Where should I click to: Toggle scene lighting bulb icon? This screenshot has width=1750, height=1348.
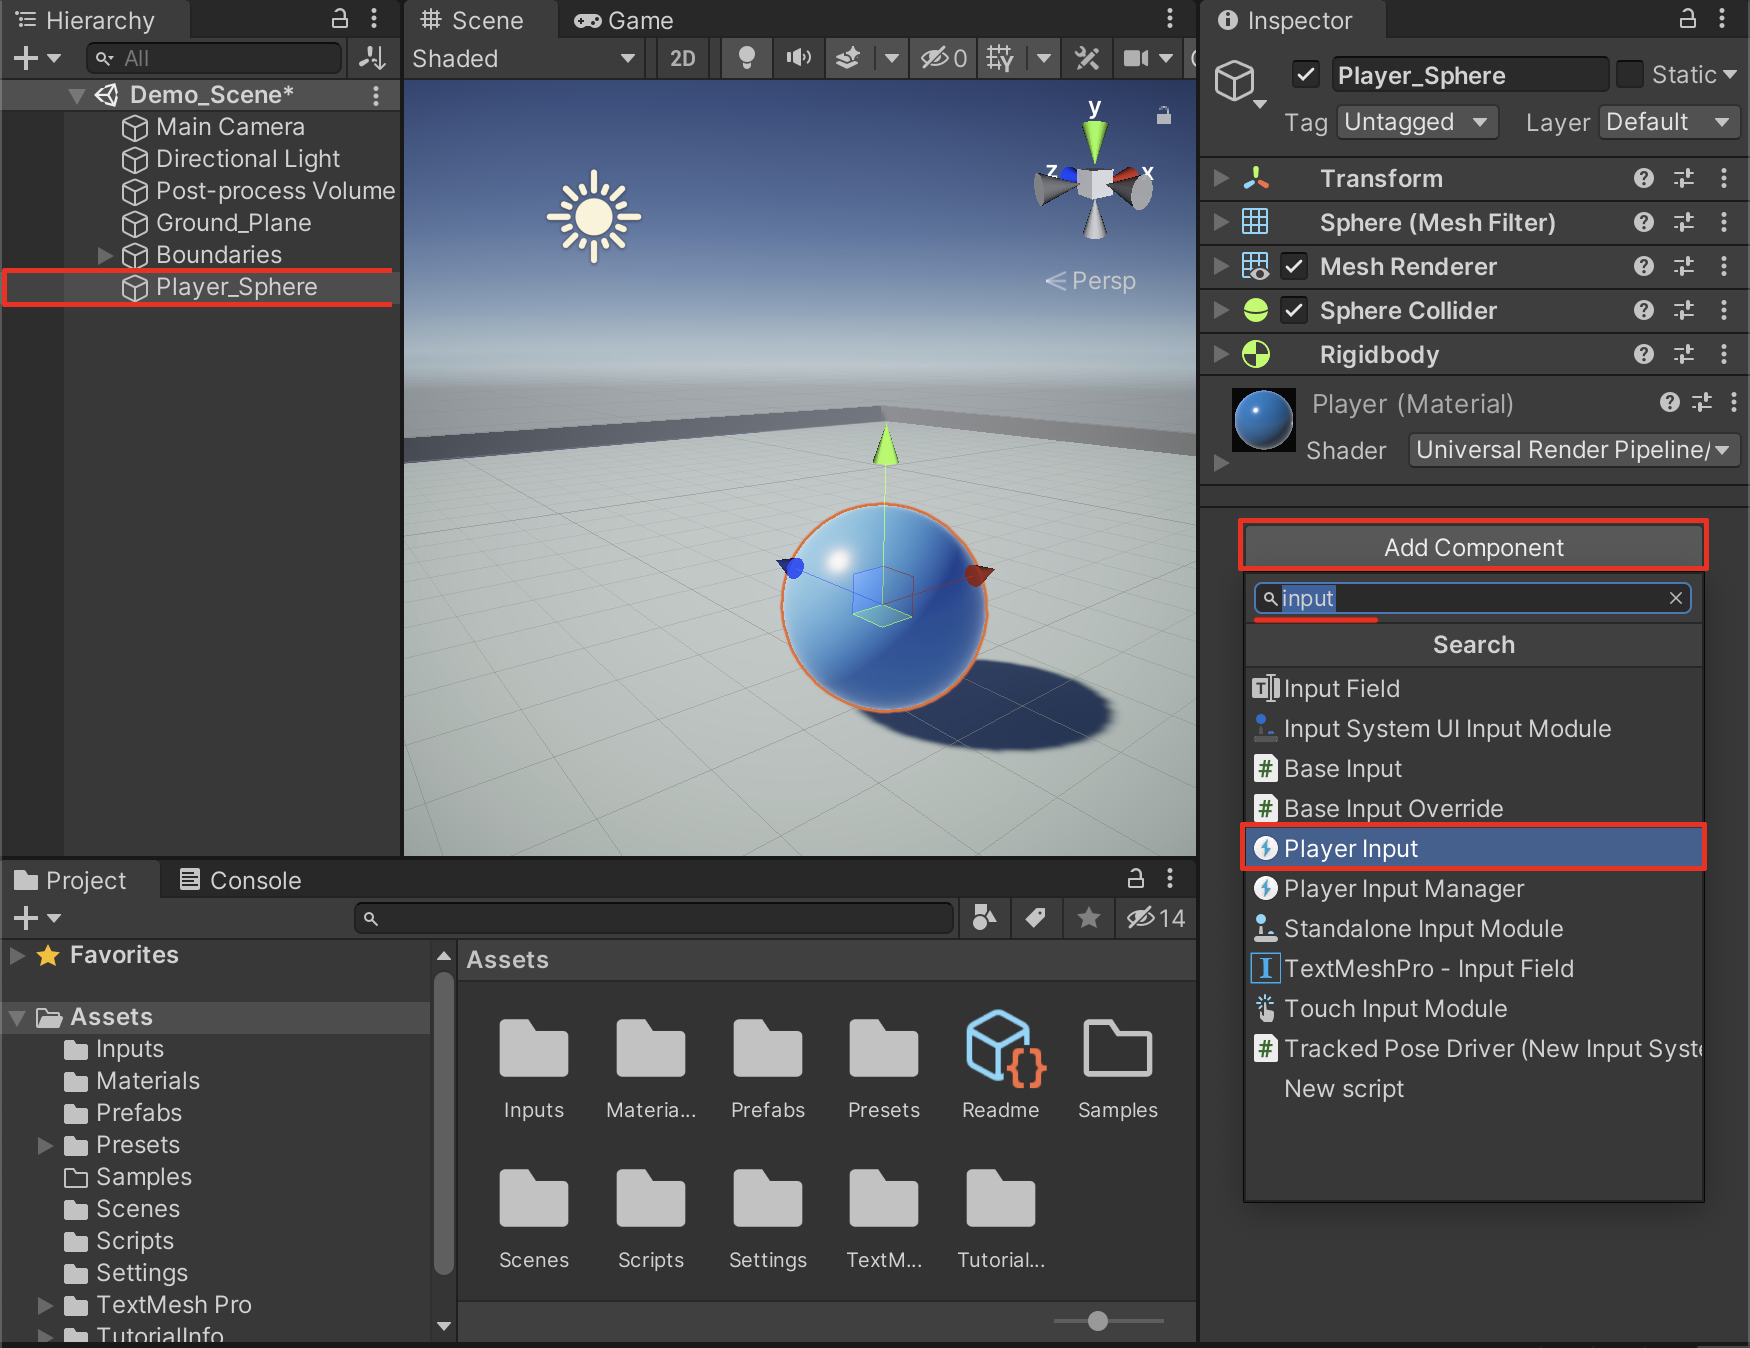[746, 58]
